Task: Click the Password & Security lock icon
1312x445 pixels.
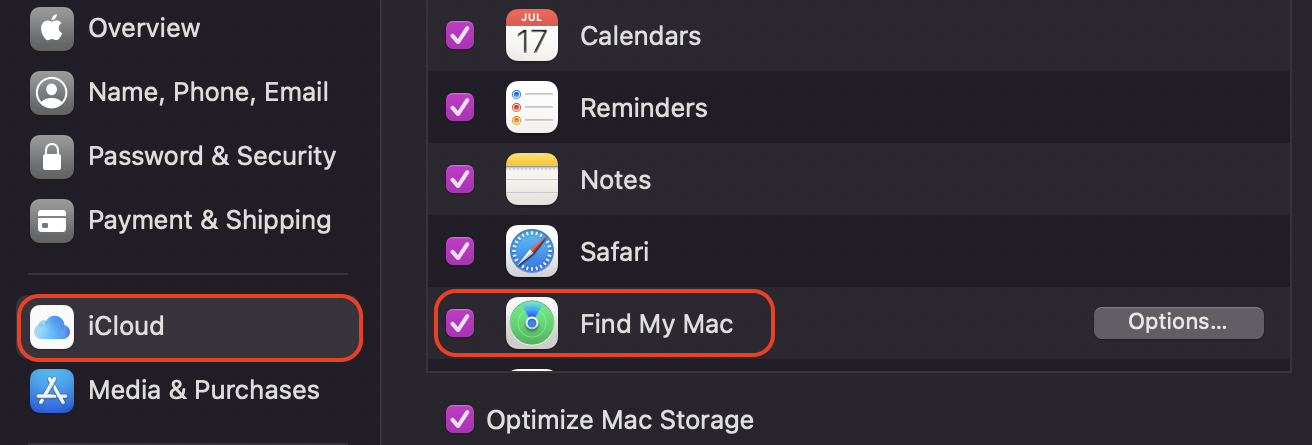Action: [51, 156]
